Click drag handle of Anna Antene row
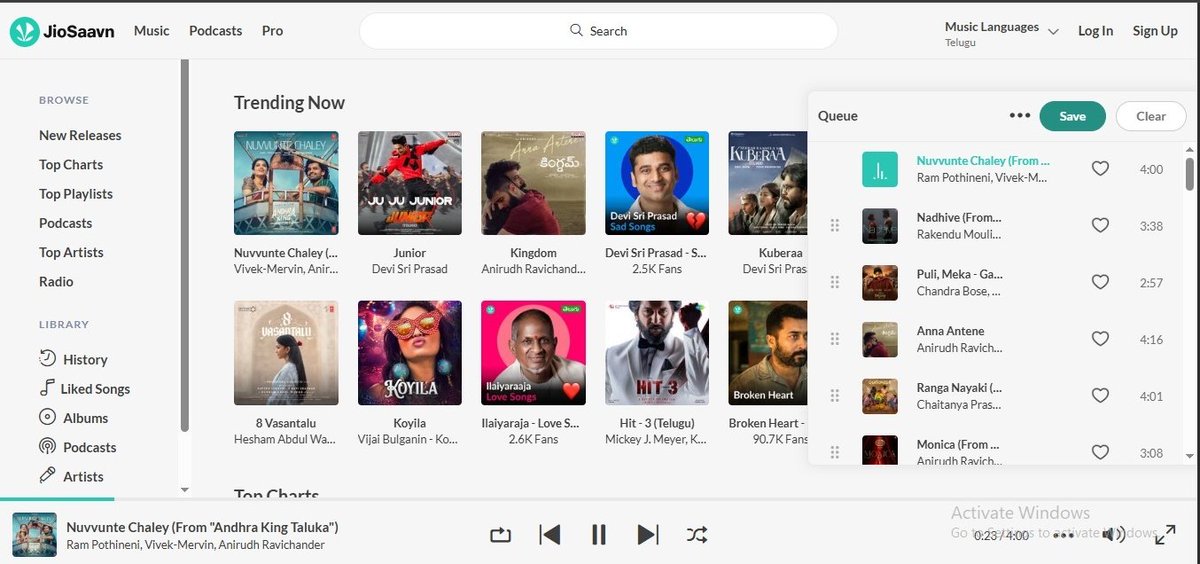Image resolution: width=1200 pixels, height=564 pixels. point(835,340)
